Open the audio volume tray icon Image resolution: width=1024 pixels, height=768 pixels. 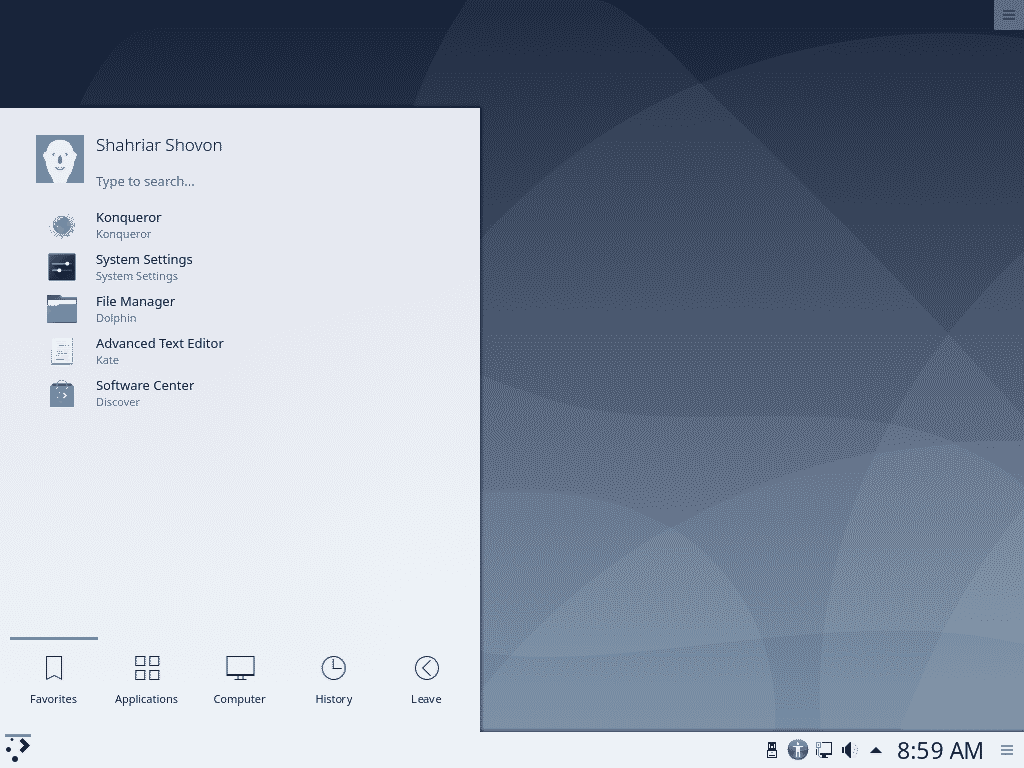click(x=850, y=750)
